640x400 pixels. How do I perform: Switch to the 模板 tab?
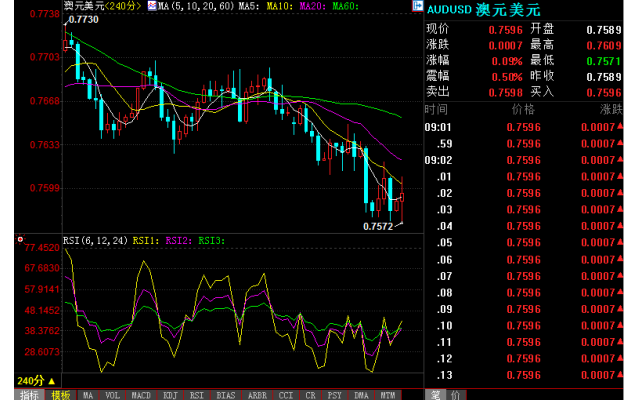click(x=60, y=395)
